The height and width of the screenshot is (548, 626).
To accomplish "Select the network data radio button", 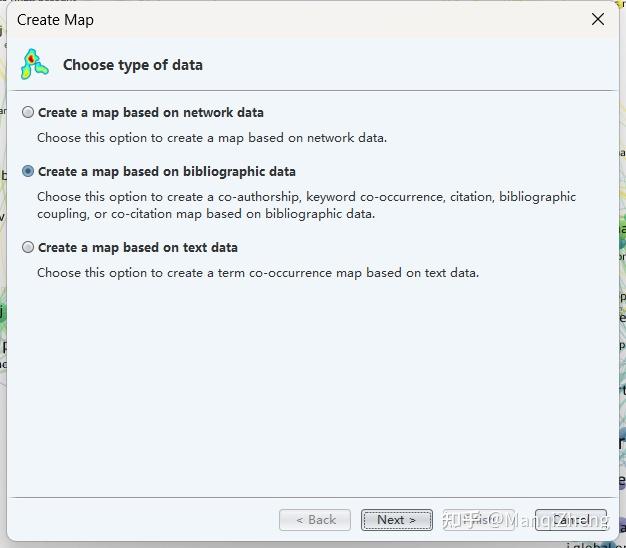I will 28,113.
